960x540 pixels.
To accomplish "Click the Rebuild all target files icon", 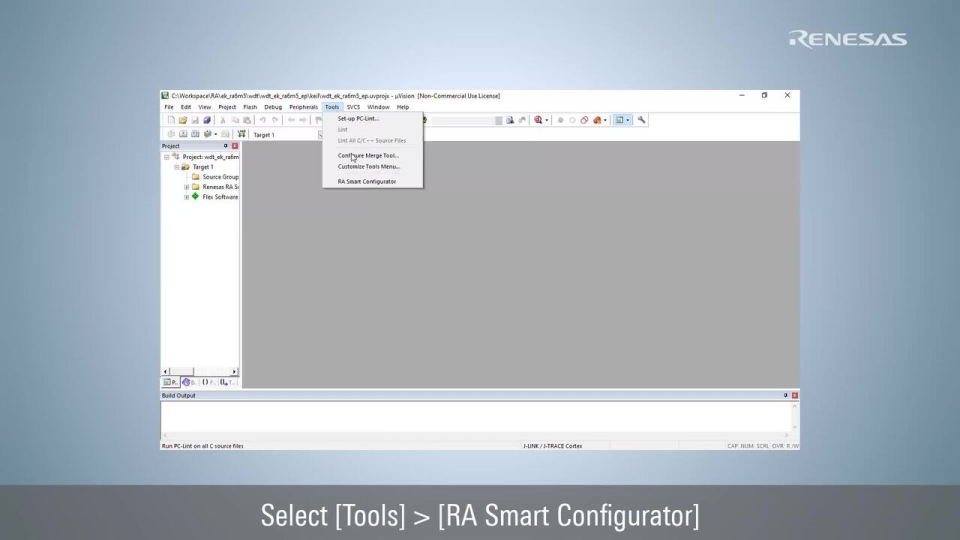I will [x=195, y=134].
